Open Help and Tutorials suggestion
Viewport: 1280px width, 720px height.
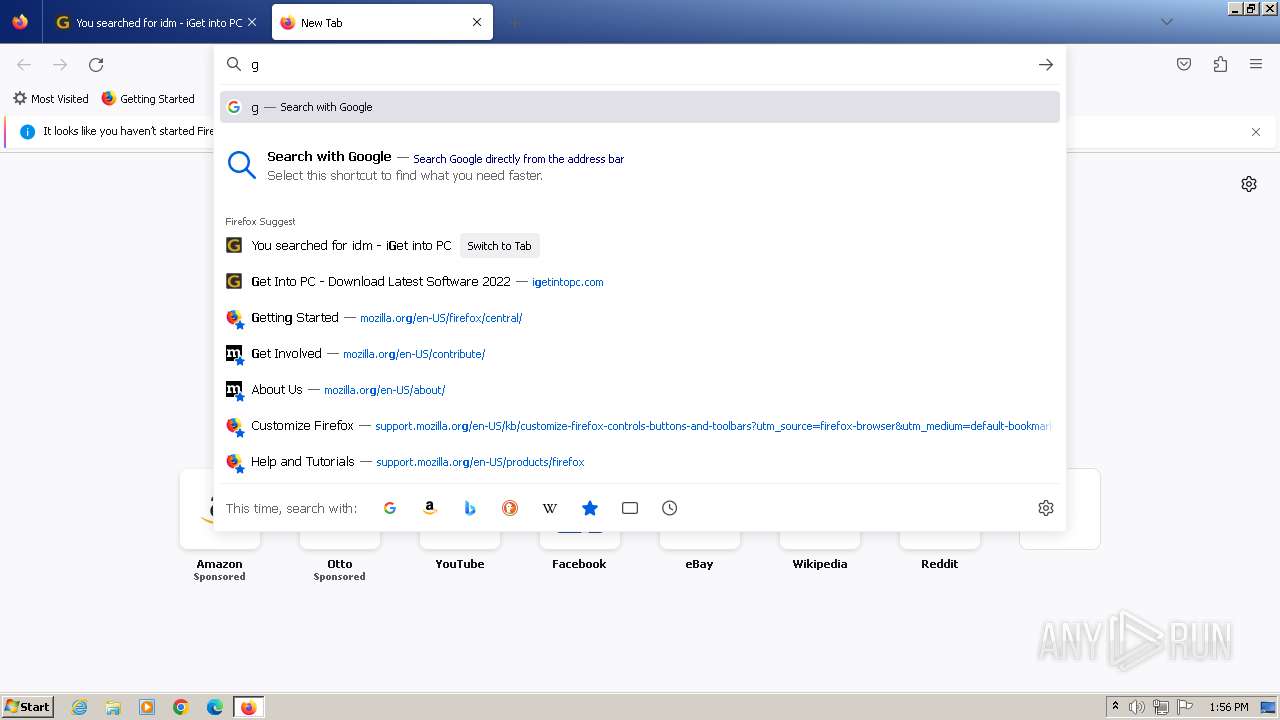(x=640, y=462)
